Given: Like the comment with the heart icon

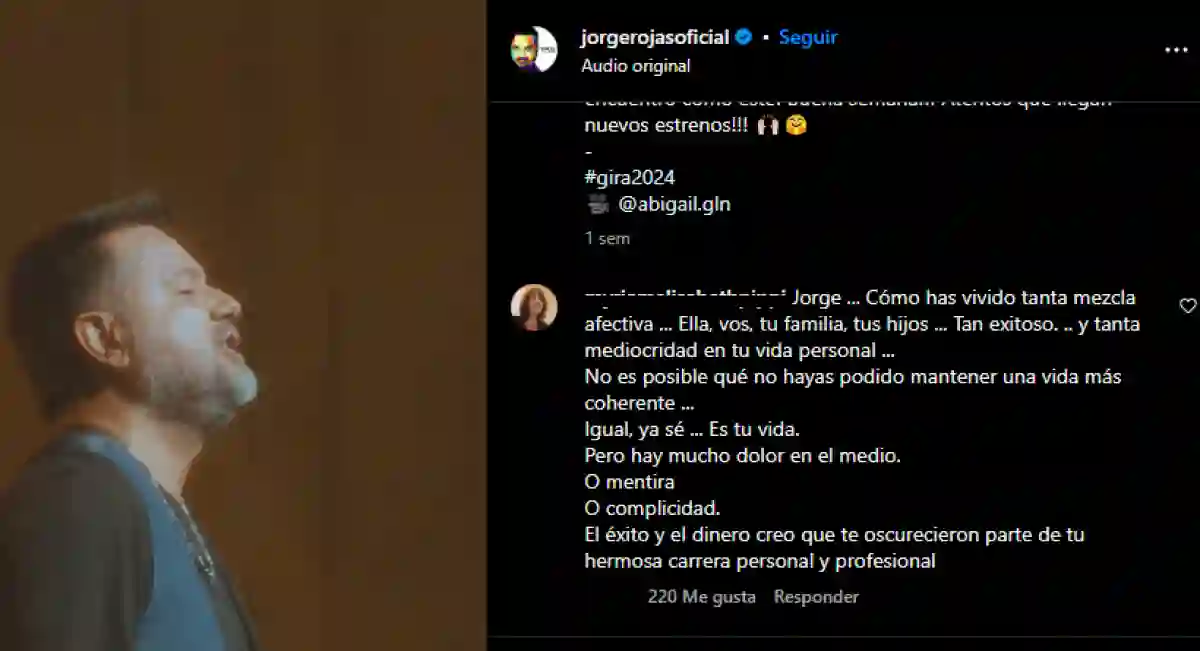Looking at the screenshot, I should 1188,306.
